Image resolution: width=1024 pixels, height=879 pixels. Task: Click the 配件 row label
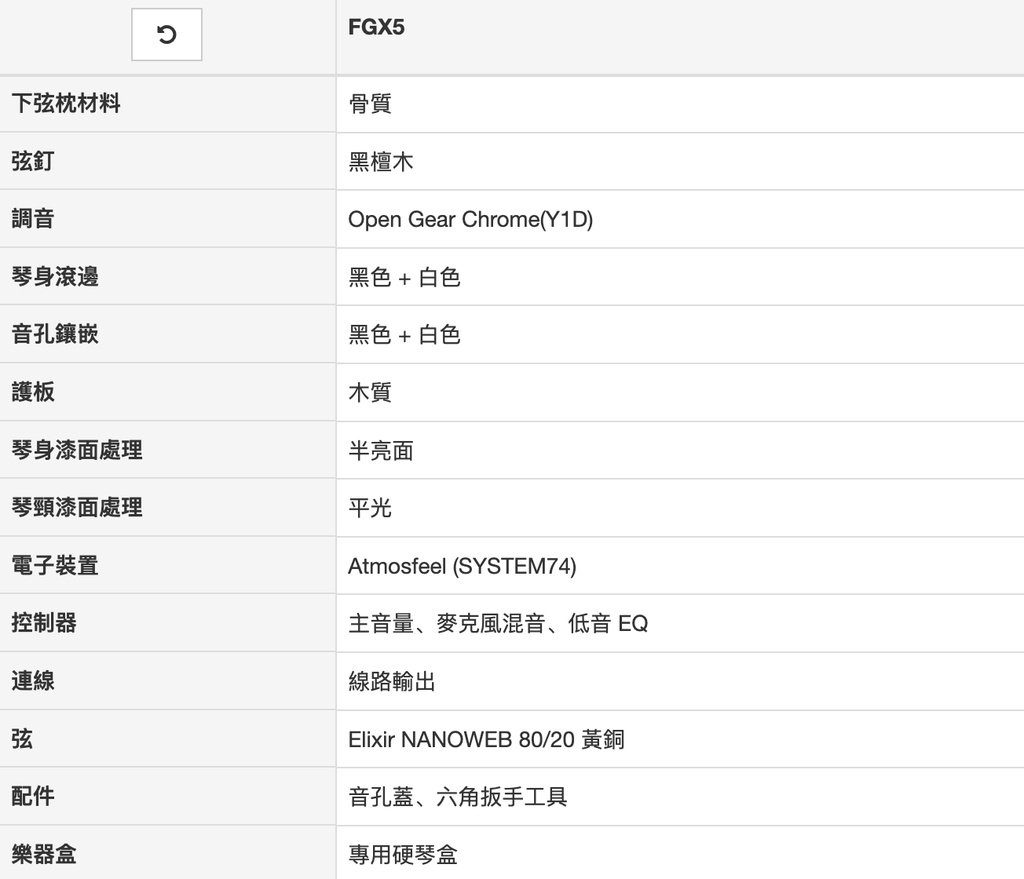[33, 795]
